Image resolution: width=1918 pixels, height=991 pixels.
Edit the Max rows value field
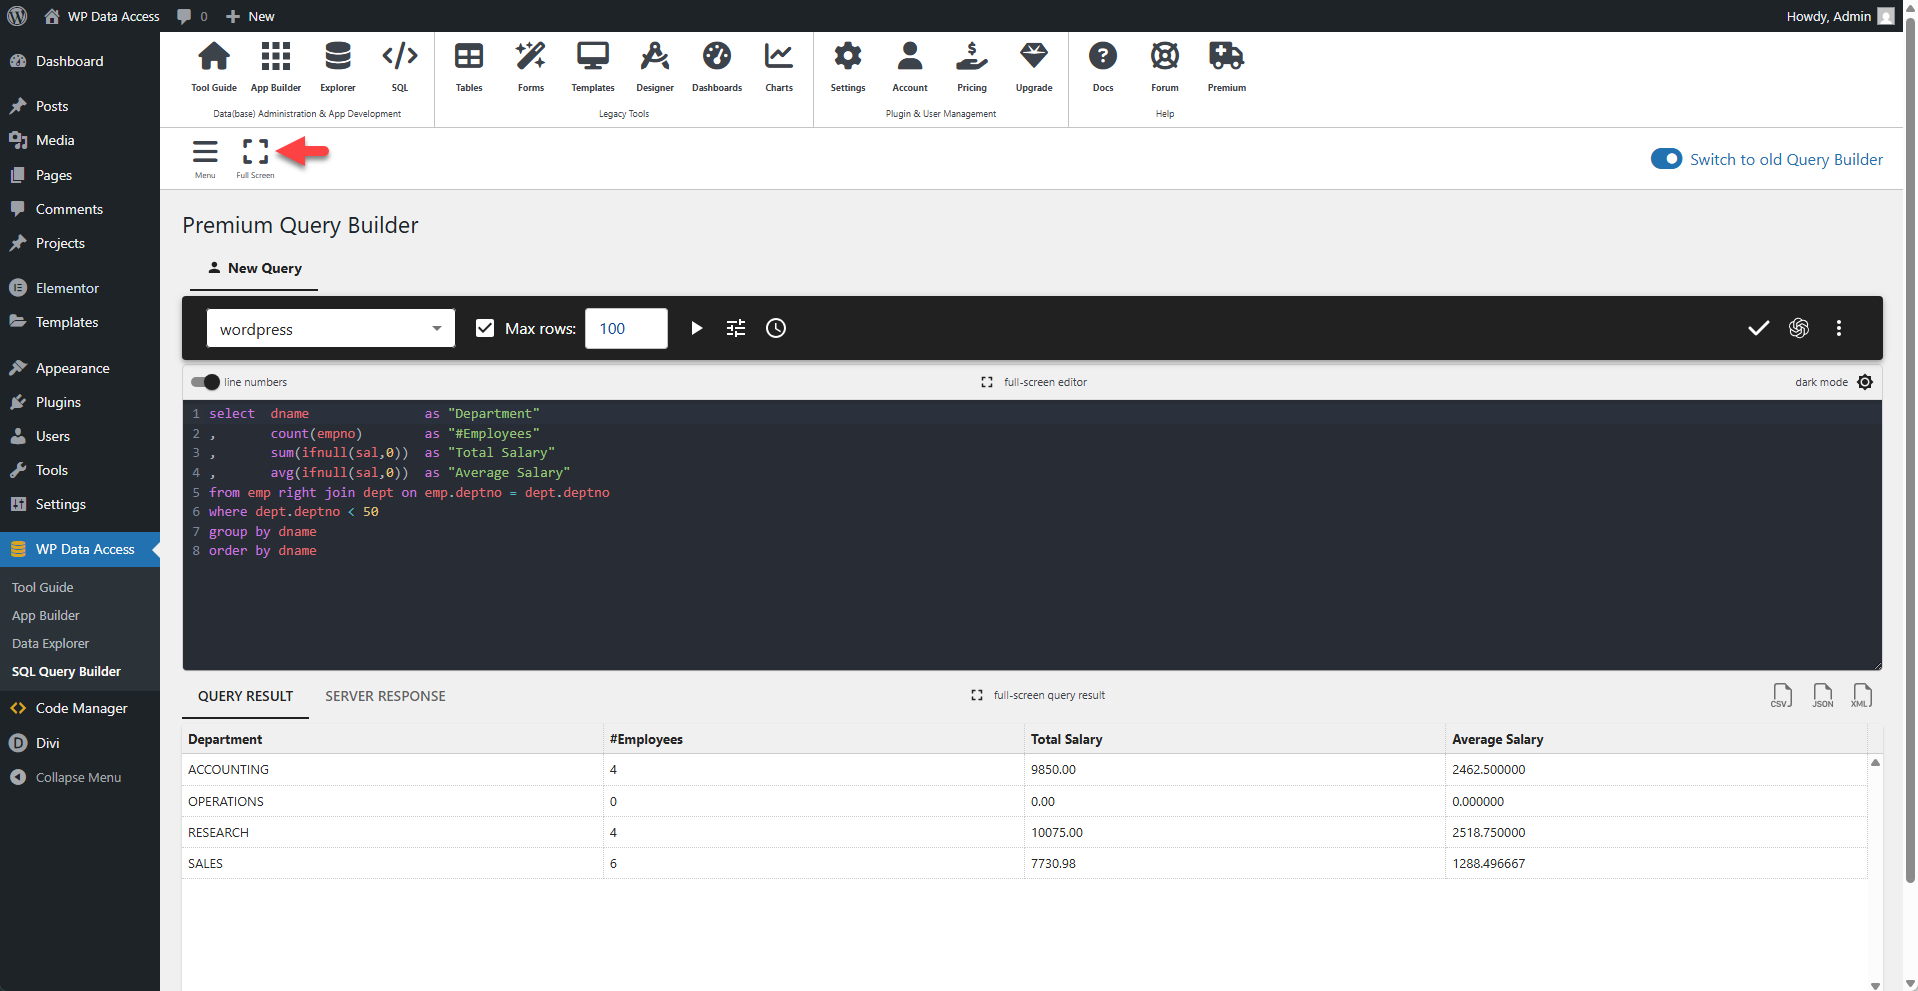coord(626,328)
